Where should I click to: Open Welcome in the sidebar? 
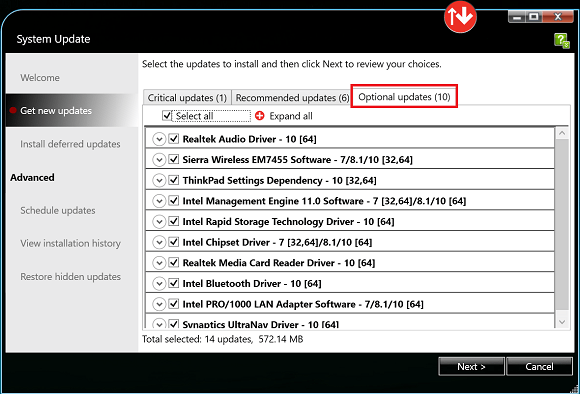(40, 78)
